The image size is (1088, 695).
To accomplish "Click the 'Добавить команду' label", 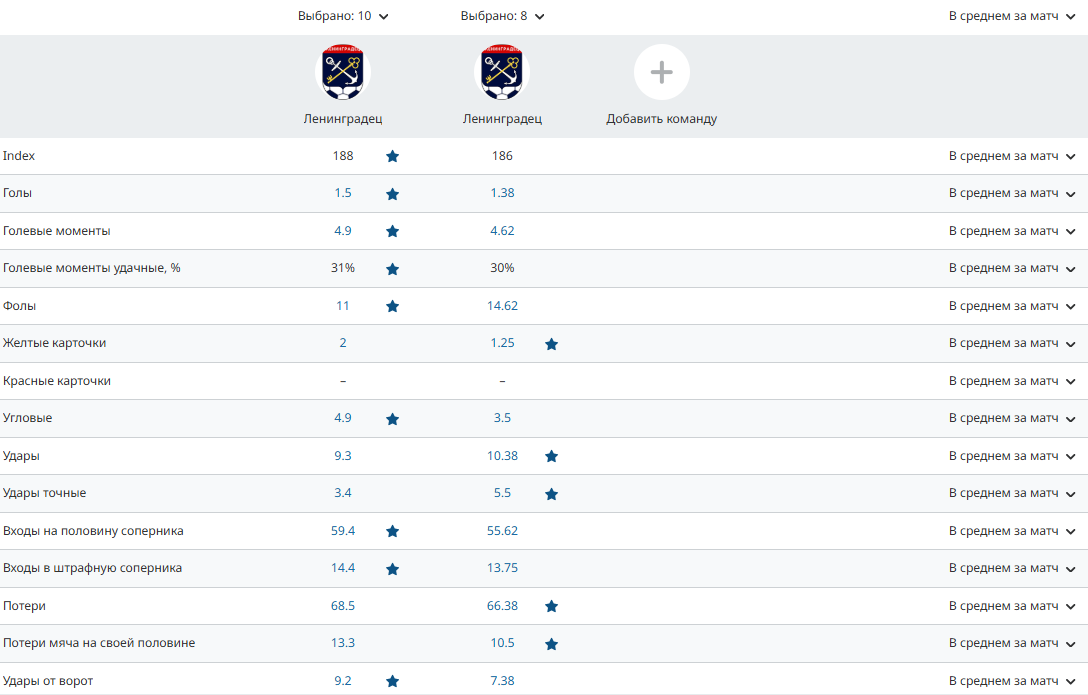I will coord(661,119).
